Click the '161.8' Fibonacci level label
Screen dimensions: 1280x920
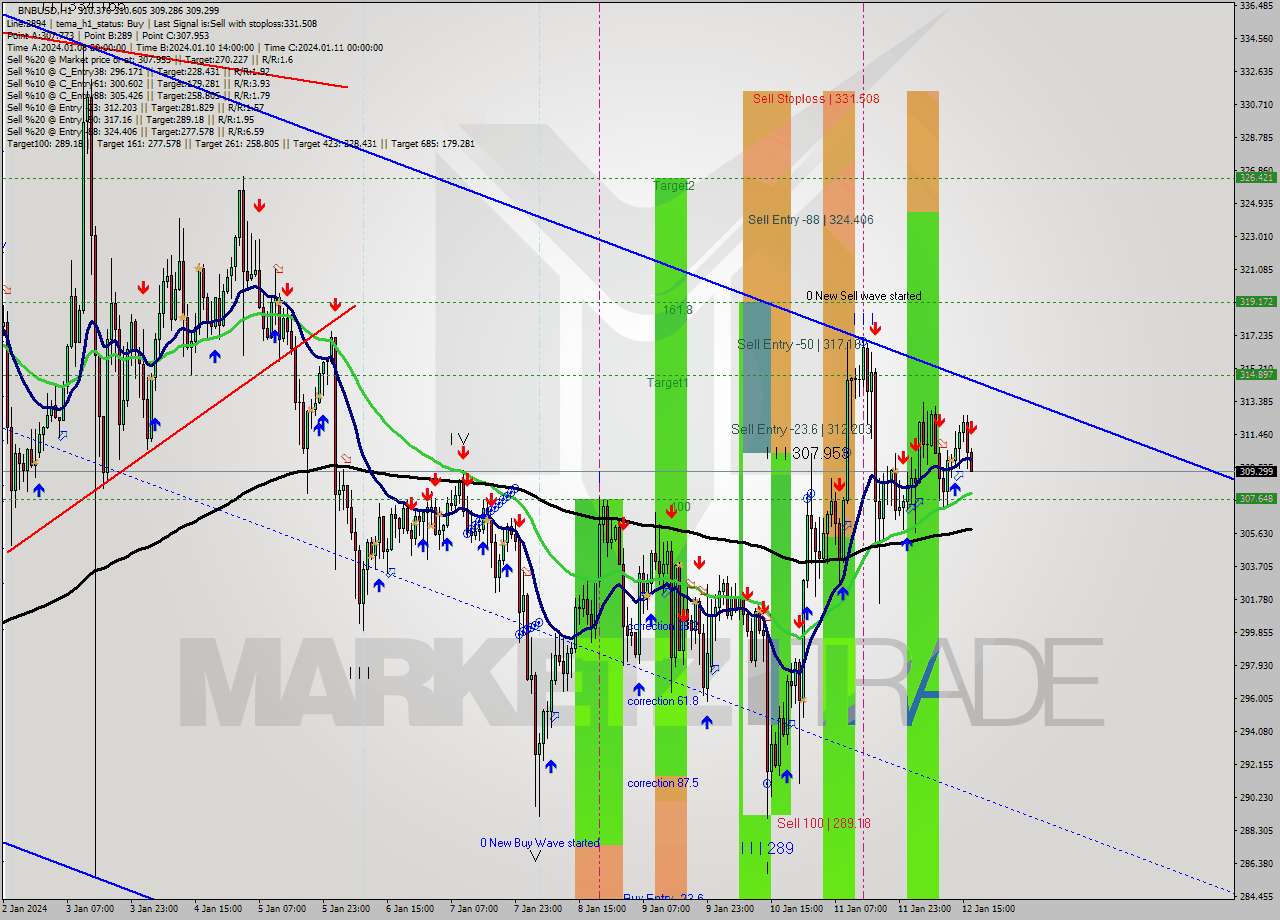(677, 310)
